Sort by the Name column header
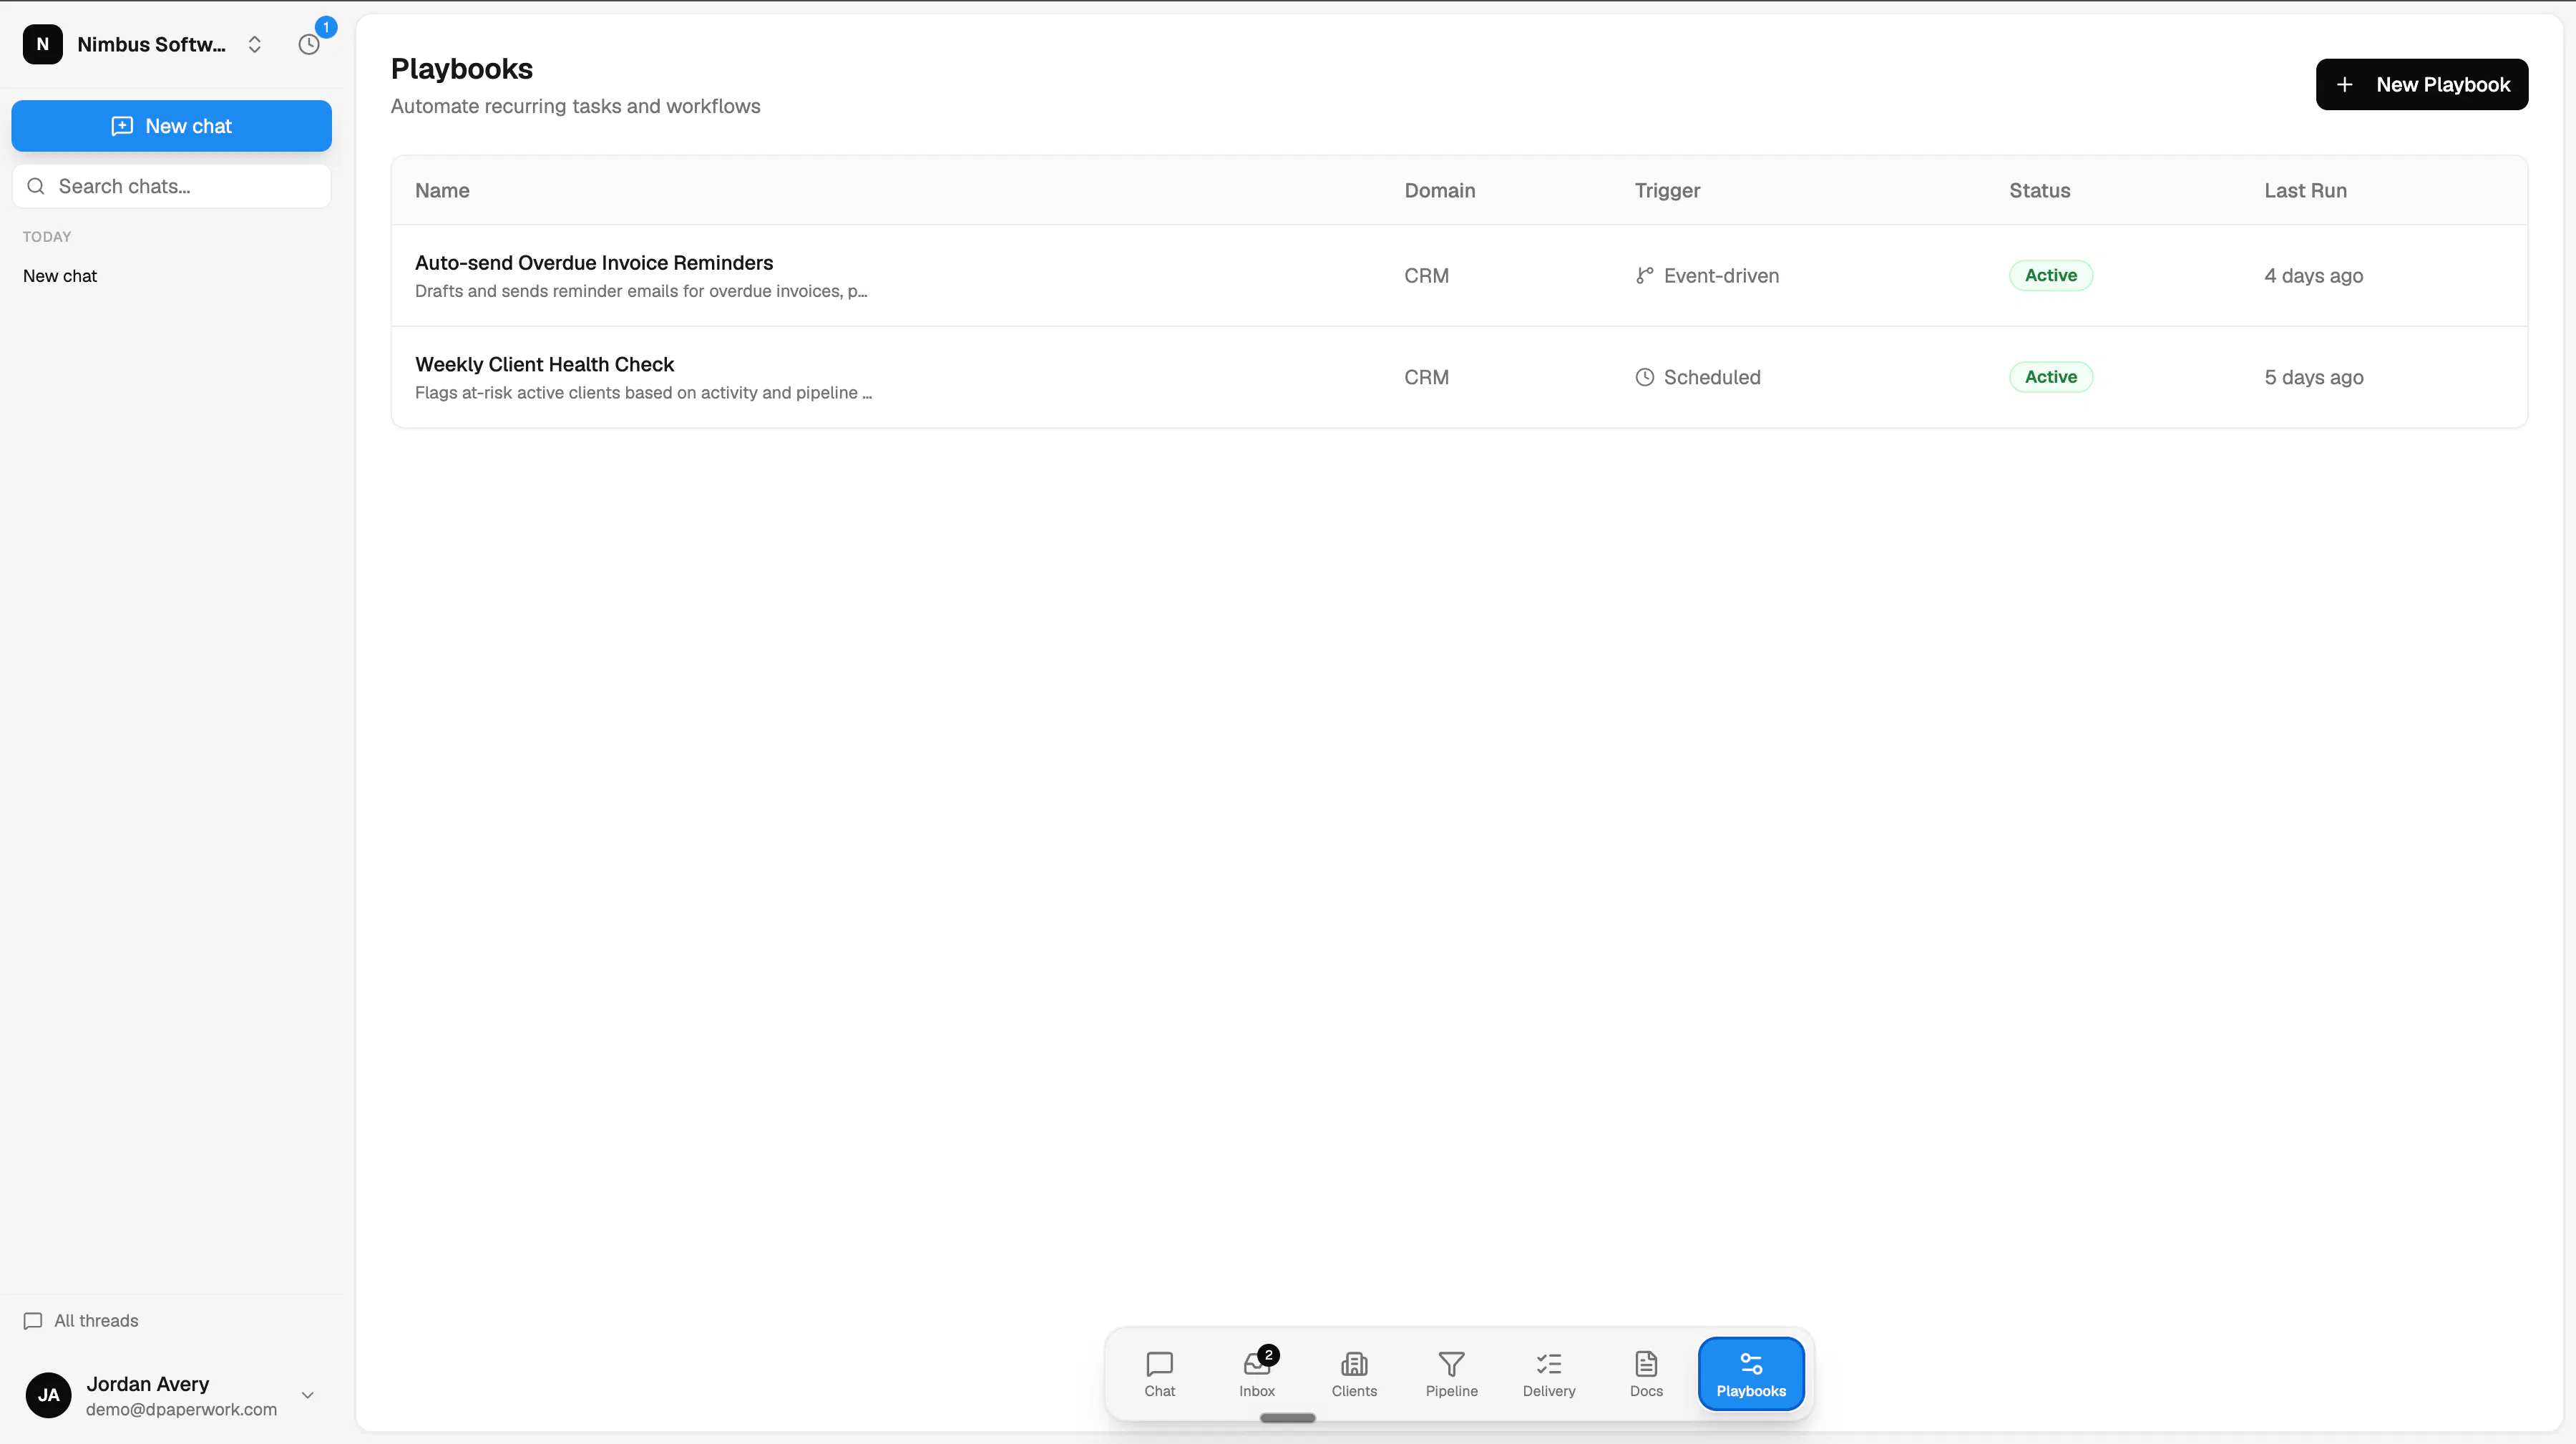Image resolution: width=2576 pixels, height=1444 pixels. click(x=442, y=190)
